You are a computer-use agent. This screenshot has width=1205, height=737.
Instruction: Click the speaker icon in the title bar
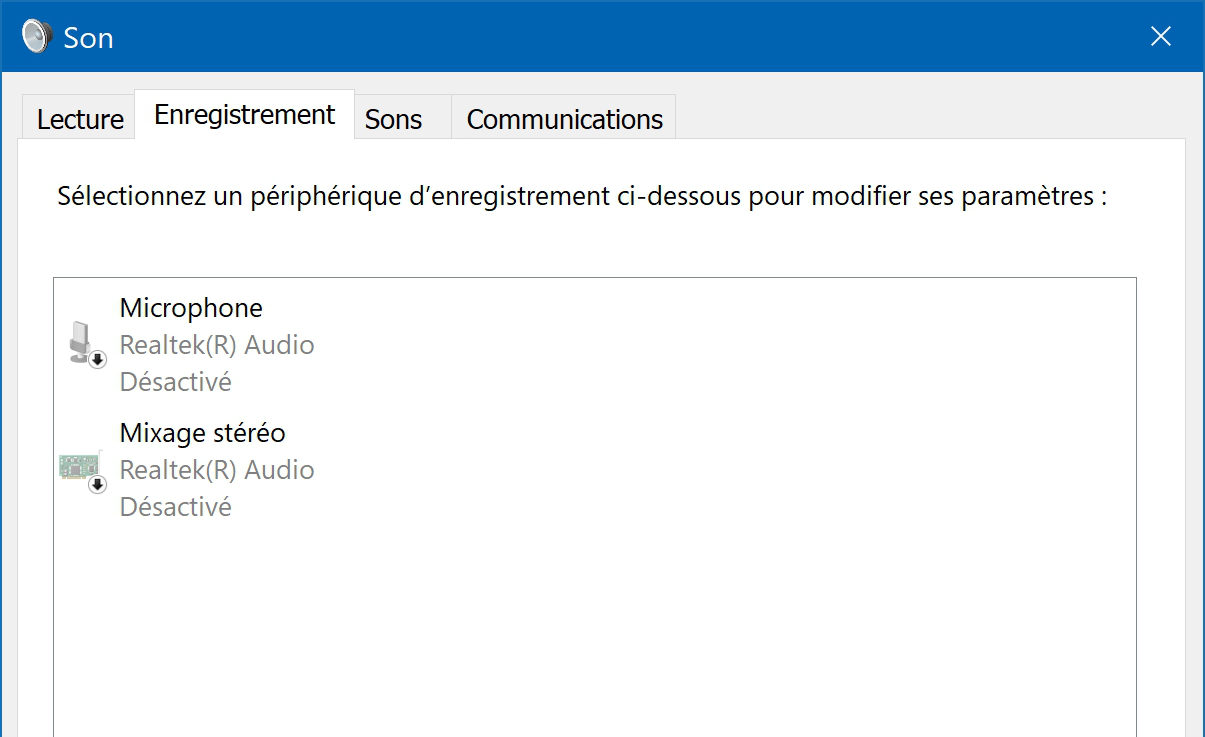coord(37,37)
